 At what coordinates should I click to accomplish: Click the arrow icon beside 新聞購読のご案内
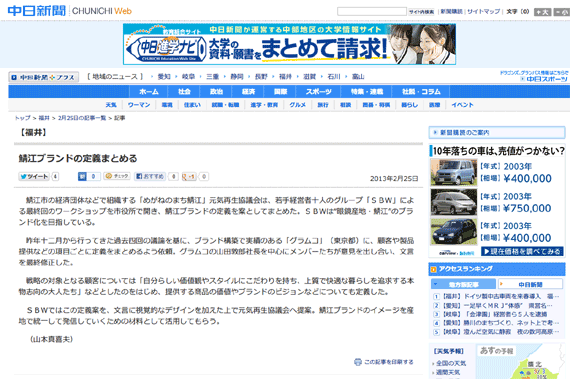coord(435,133)
